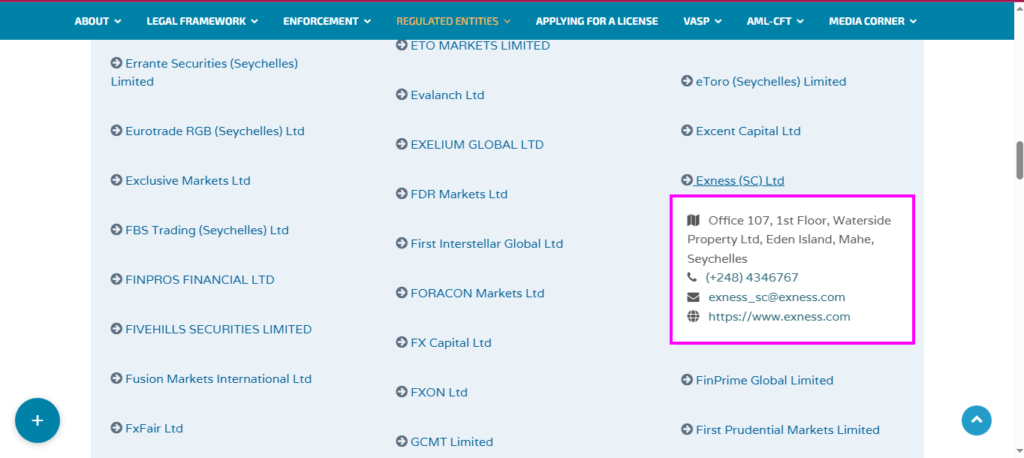Click the floating plus button
Viewport: 1024px width, 458px height.
point(37,421)
